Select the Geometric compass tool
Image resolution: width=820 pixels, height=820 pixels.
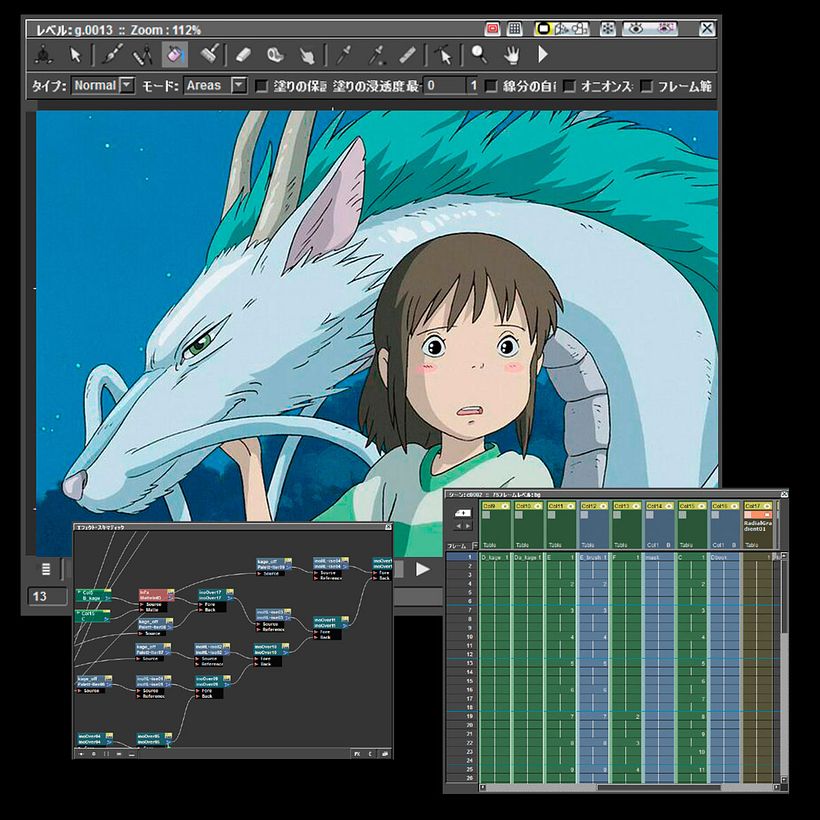pyautogui.click(x=143, y=54)
